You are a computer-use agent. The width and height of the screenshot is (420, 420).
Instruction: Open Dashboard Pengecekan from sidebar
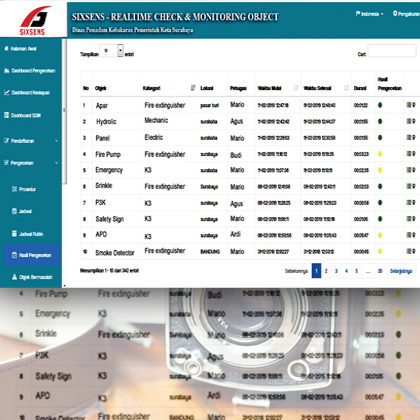[x=30, y=71]
